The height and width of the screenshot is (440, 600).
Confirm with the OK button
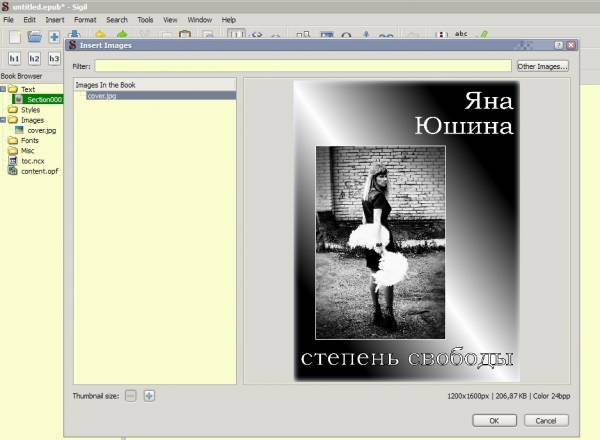pos(494,420)
